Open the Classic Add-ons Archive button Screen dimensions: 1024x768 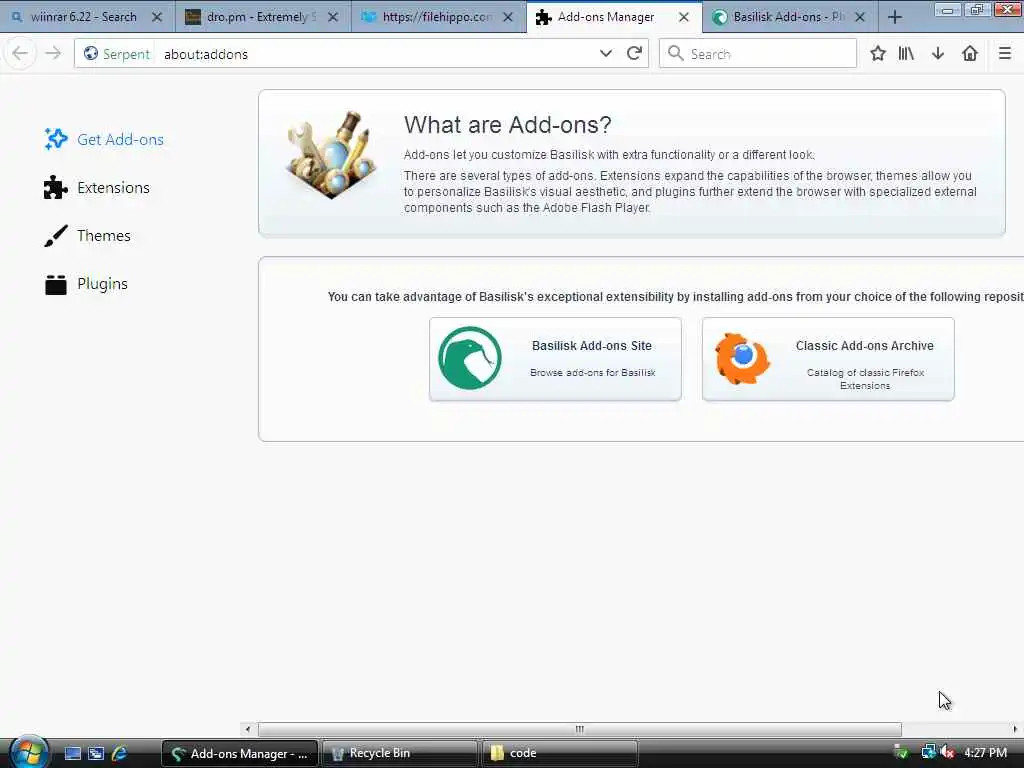click(828, 359)
